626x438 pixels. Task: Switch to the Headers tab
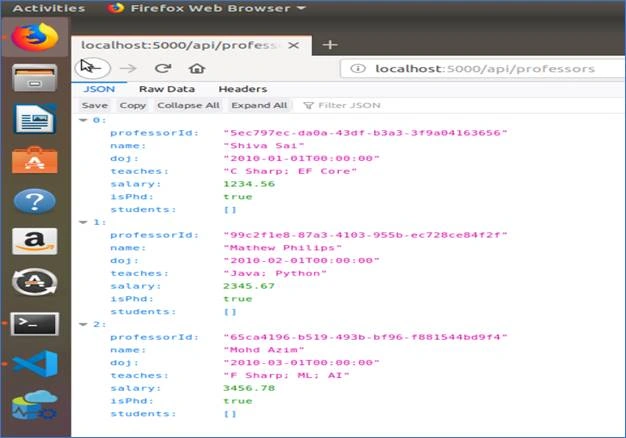click(x=243, y=89)
